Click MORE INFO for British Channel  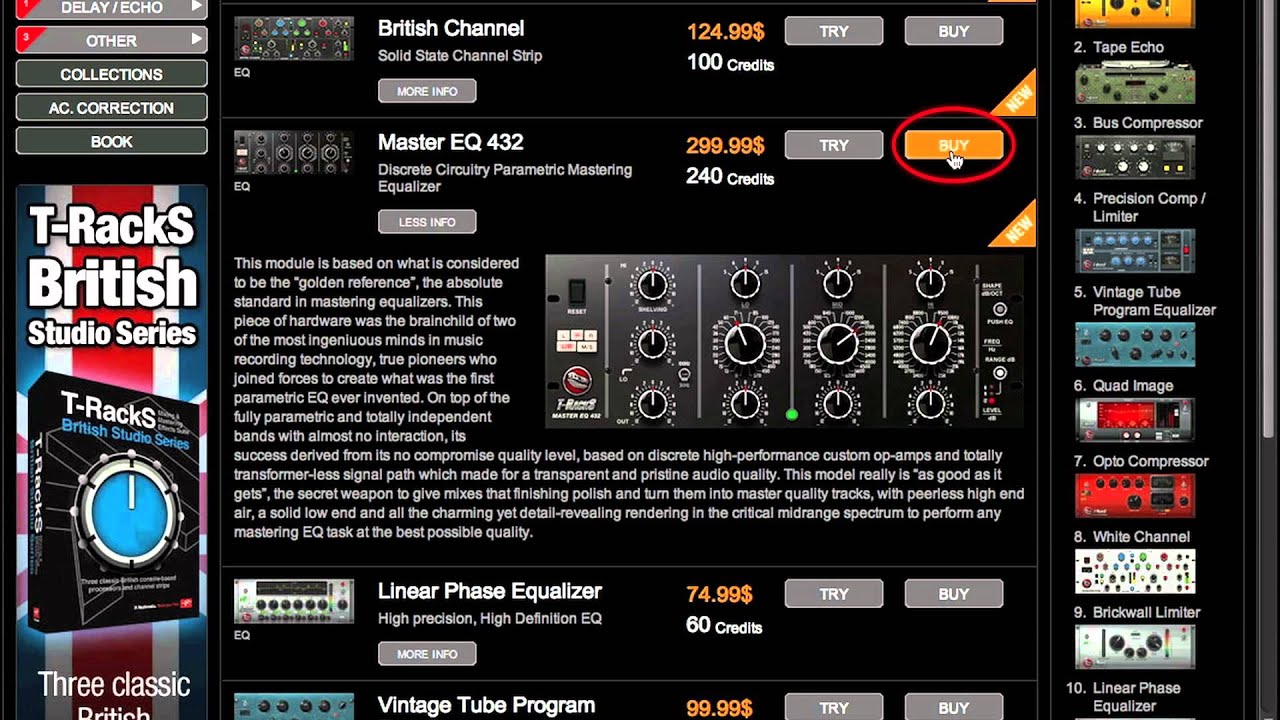point(427,91)
